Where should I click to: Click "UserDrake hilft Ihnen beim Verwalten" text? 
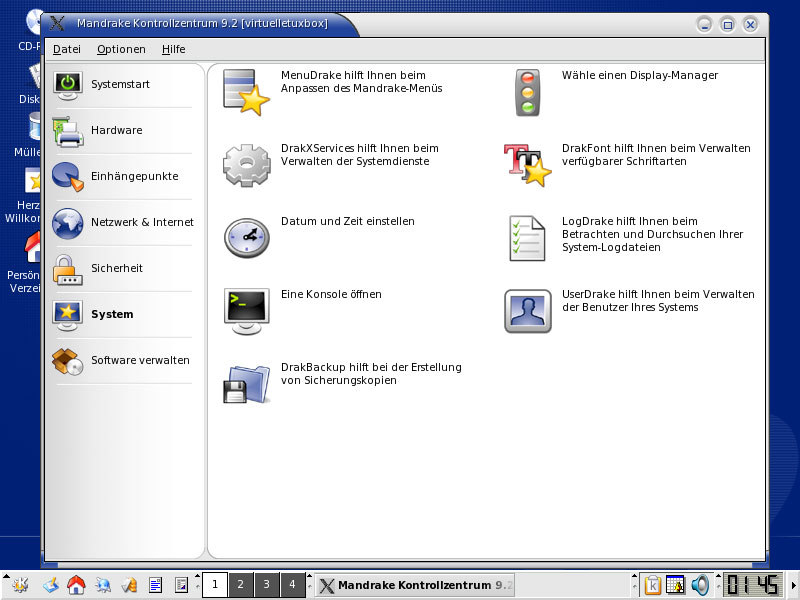658,301
